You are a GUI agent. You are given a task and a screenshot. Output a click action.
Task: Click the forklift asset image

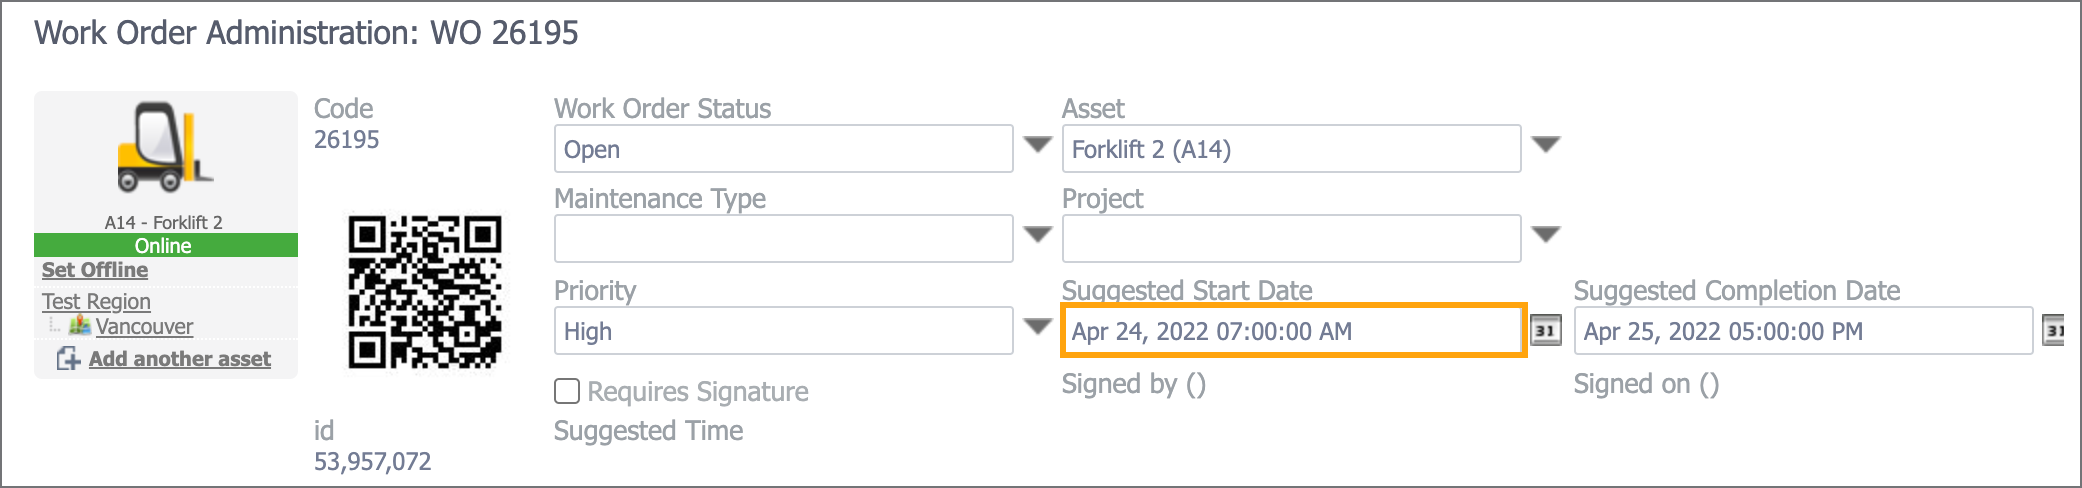tap(165, 148)
